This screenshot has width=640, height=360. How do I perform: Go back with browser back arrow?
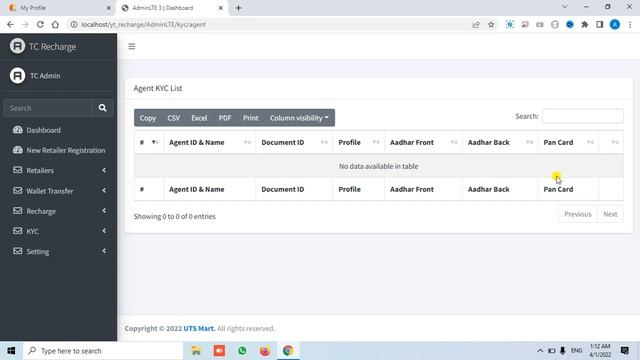click(10, 24)
